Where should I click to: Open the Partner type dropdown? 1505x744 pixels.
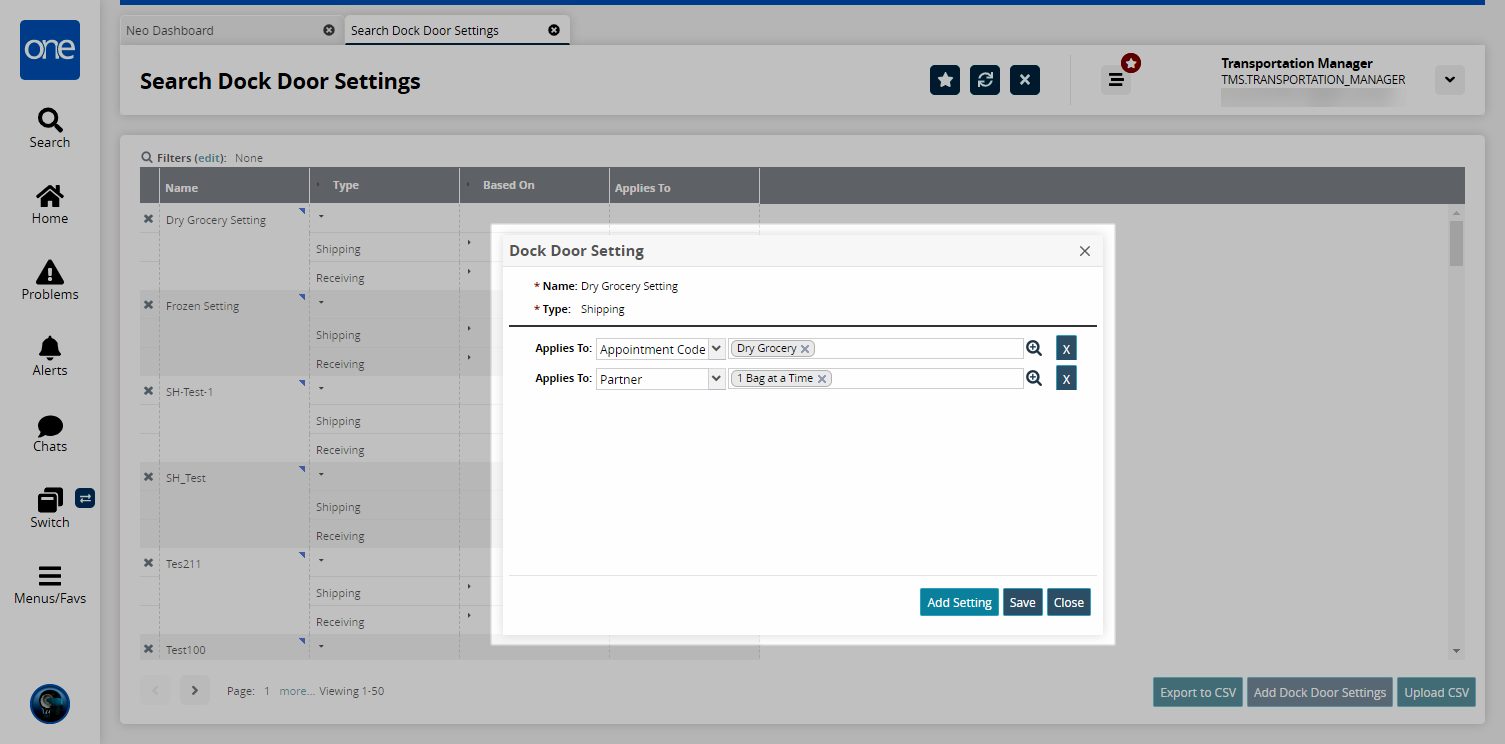(716, 379)
